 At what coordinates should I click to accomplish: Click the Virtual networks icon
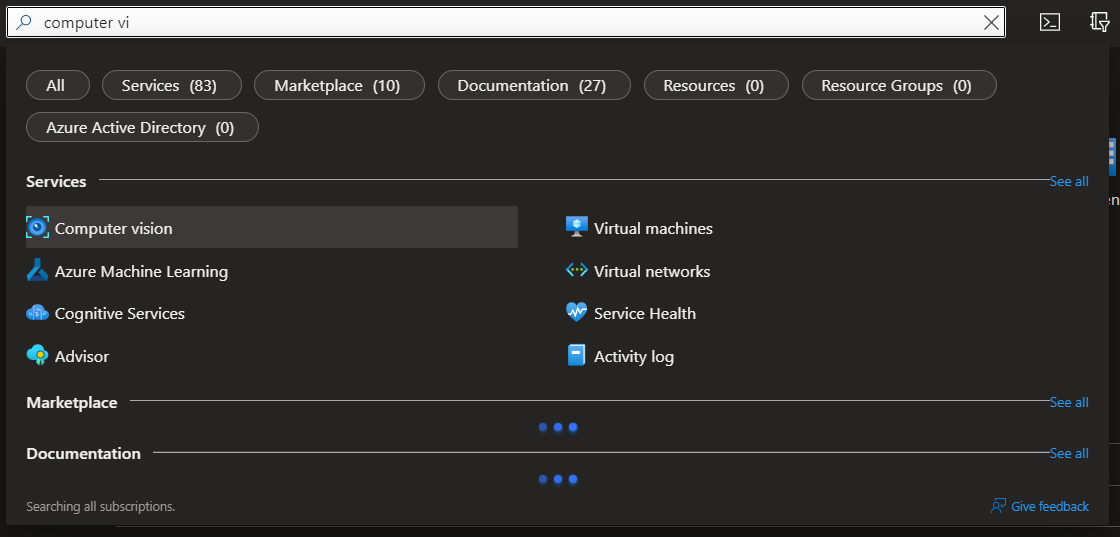576,271
